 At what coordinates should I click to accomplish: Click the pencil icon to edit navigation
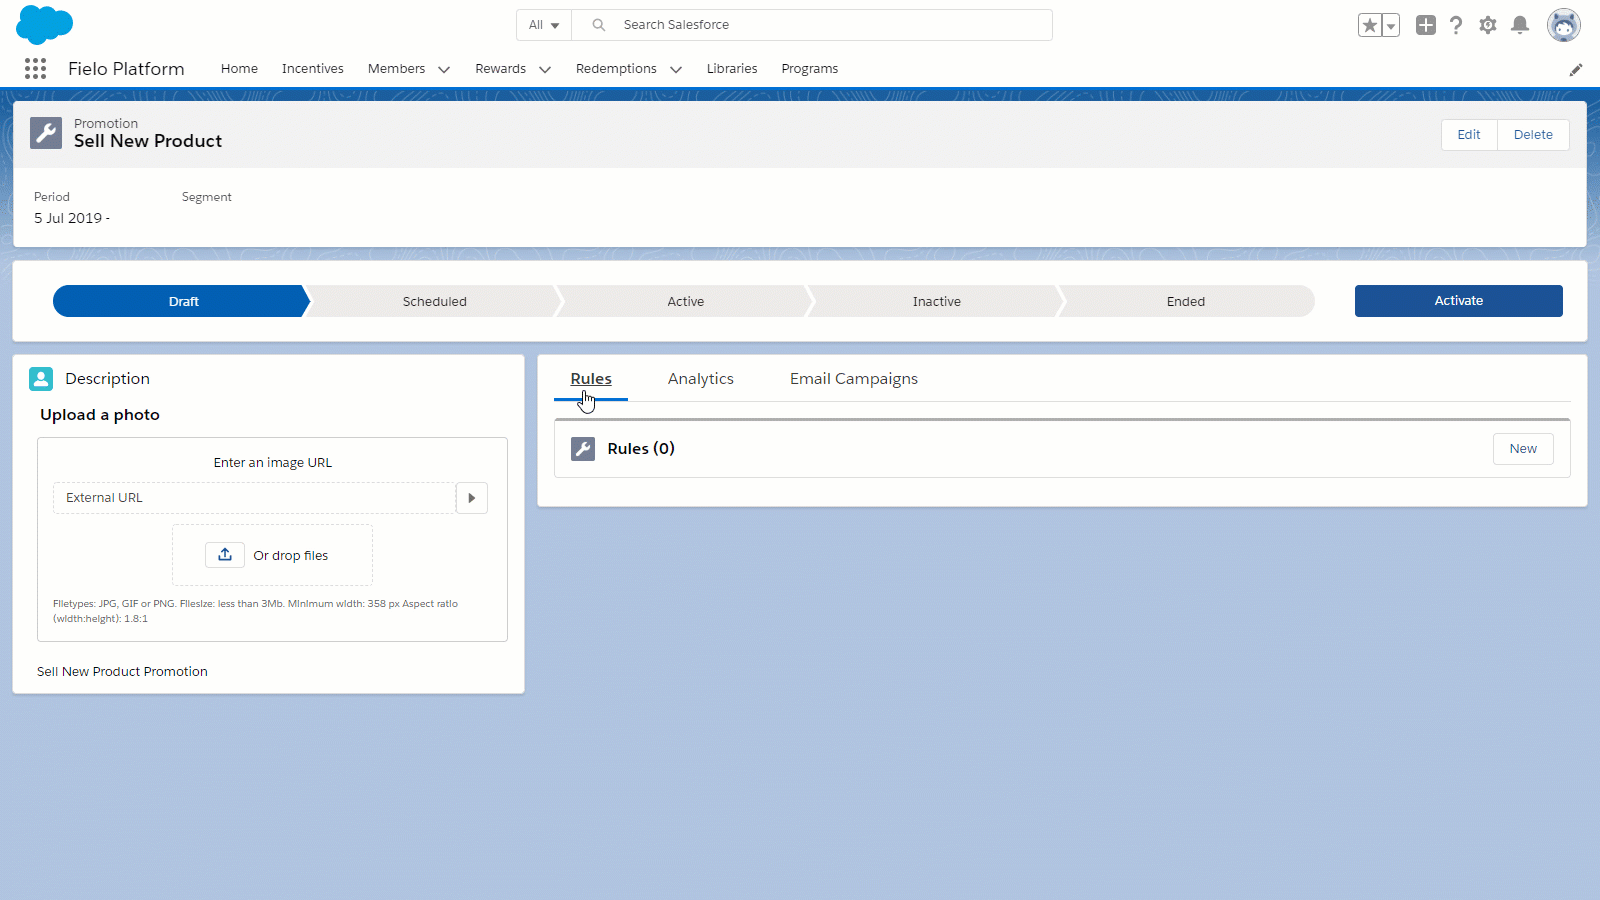click(x=1576, y=69)
